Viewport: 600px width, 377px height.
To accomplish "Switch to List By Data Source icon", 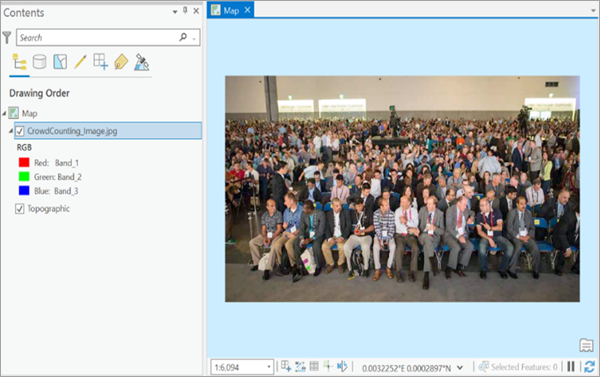I will (x=39, y=62).
